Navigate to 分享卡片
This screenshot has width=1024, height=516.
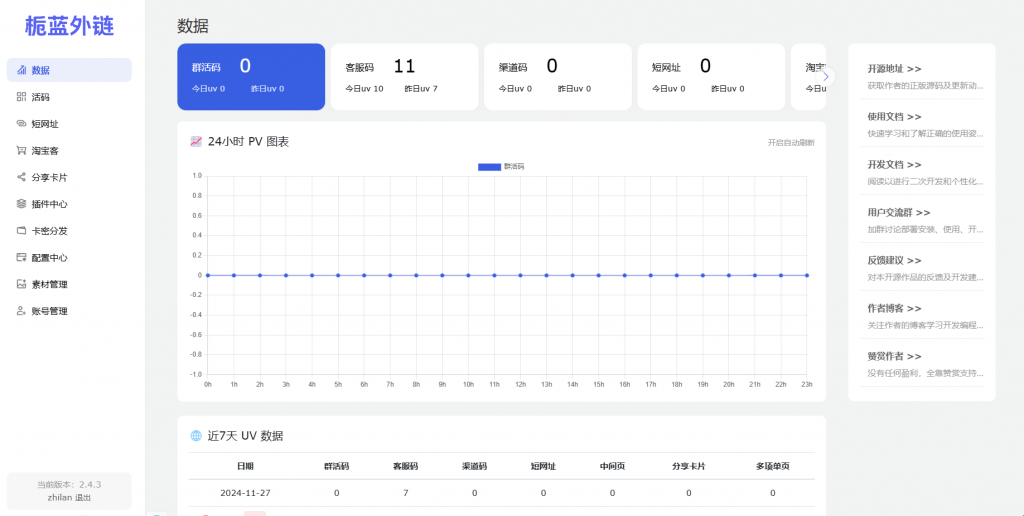[x=69, y=177]
